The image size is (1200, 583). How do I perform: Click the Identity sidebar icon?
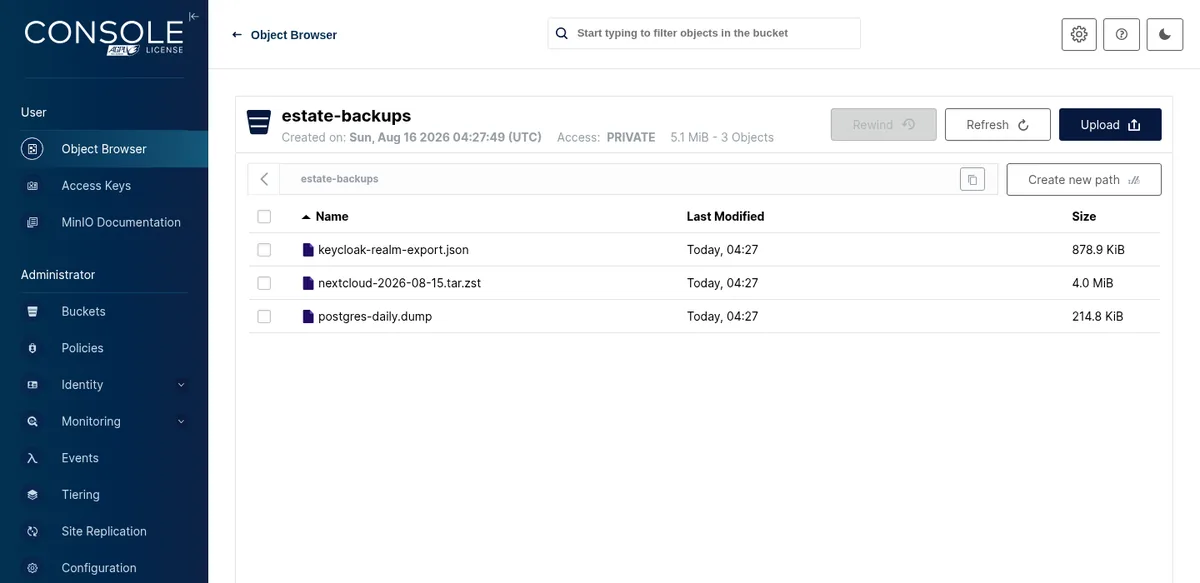point(33,385)
